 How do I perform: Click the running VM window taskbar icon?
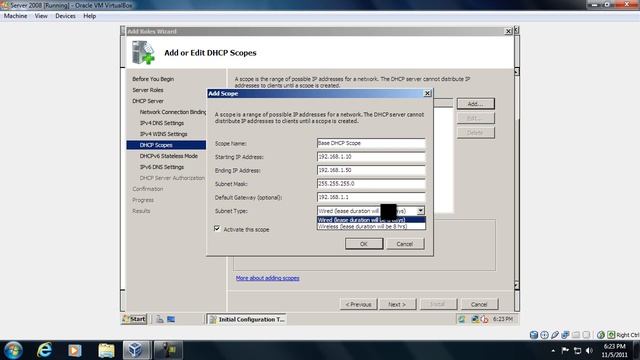[168, 350]
